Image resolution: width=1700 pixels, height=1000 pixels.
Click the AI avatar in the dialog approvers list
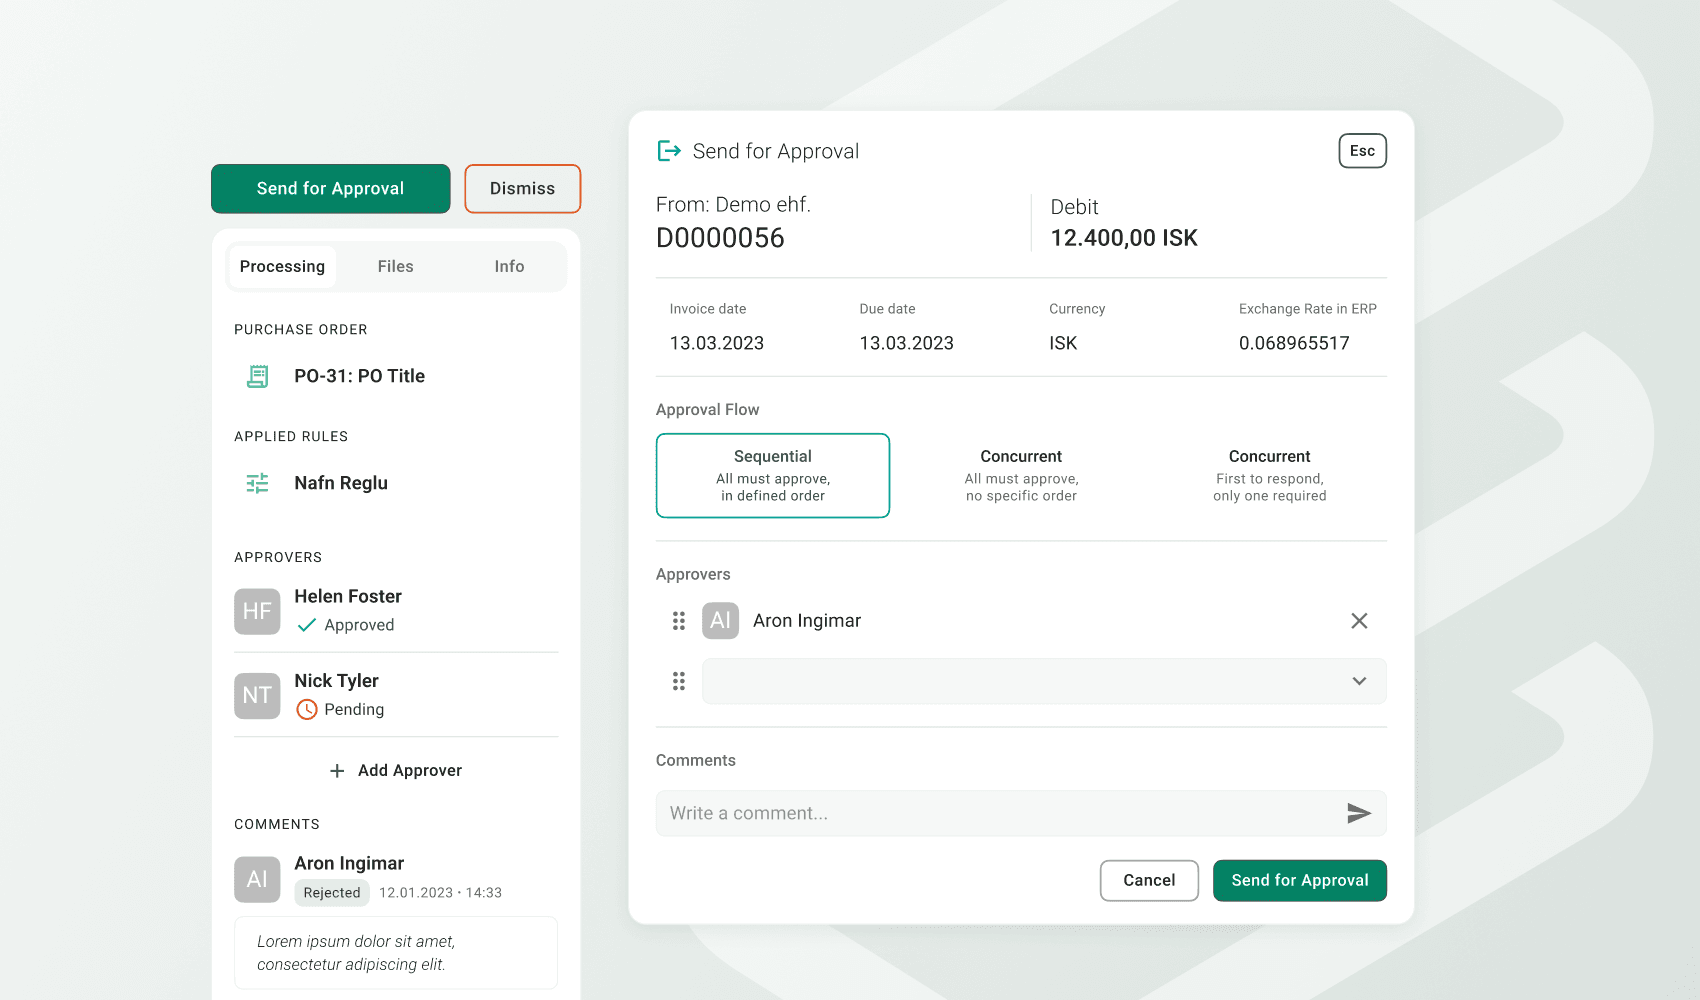coord(720,621)
